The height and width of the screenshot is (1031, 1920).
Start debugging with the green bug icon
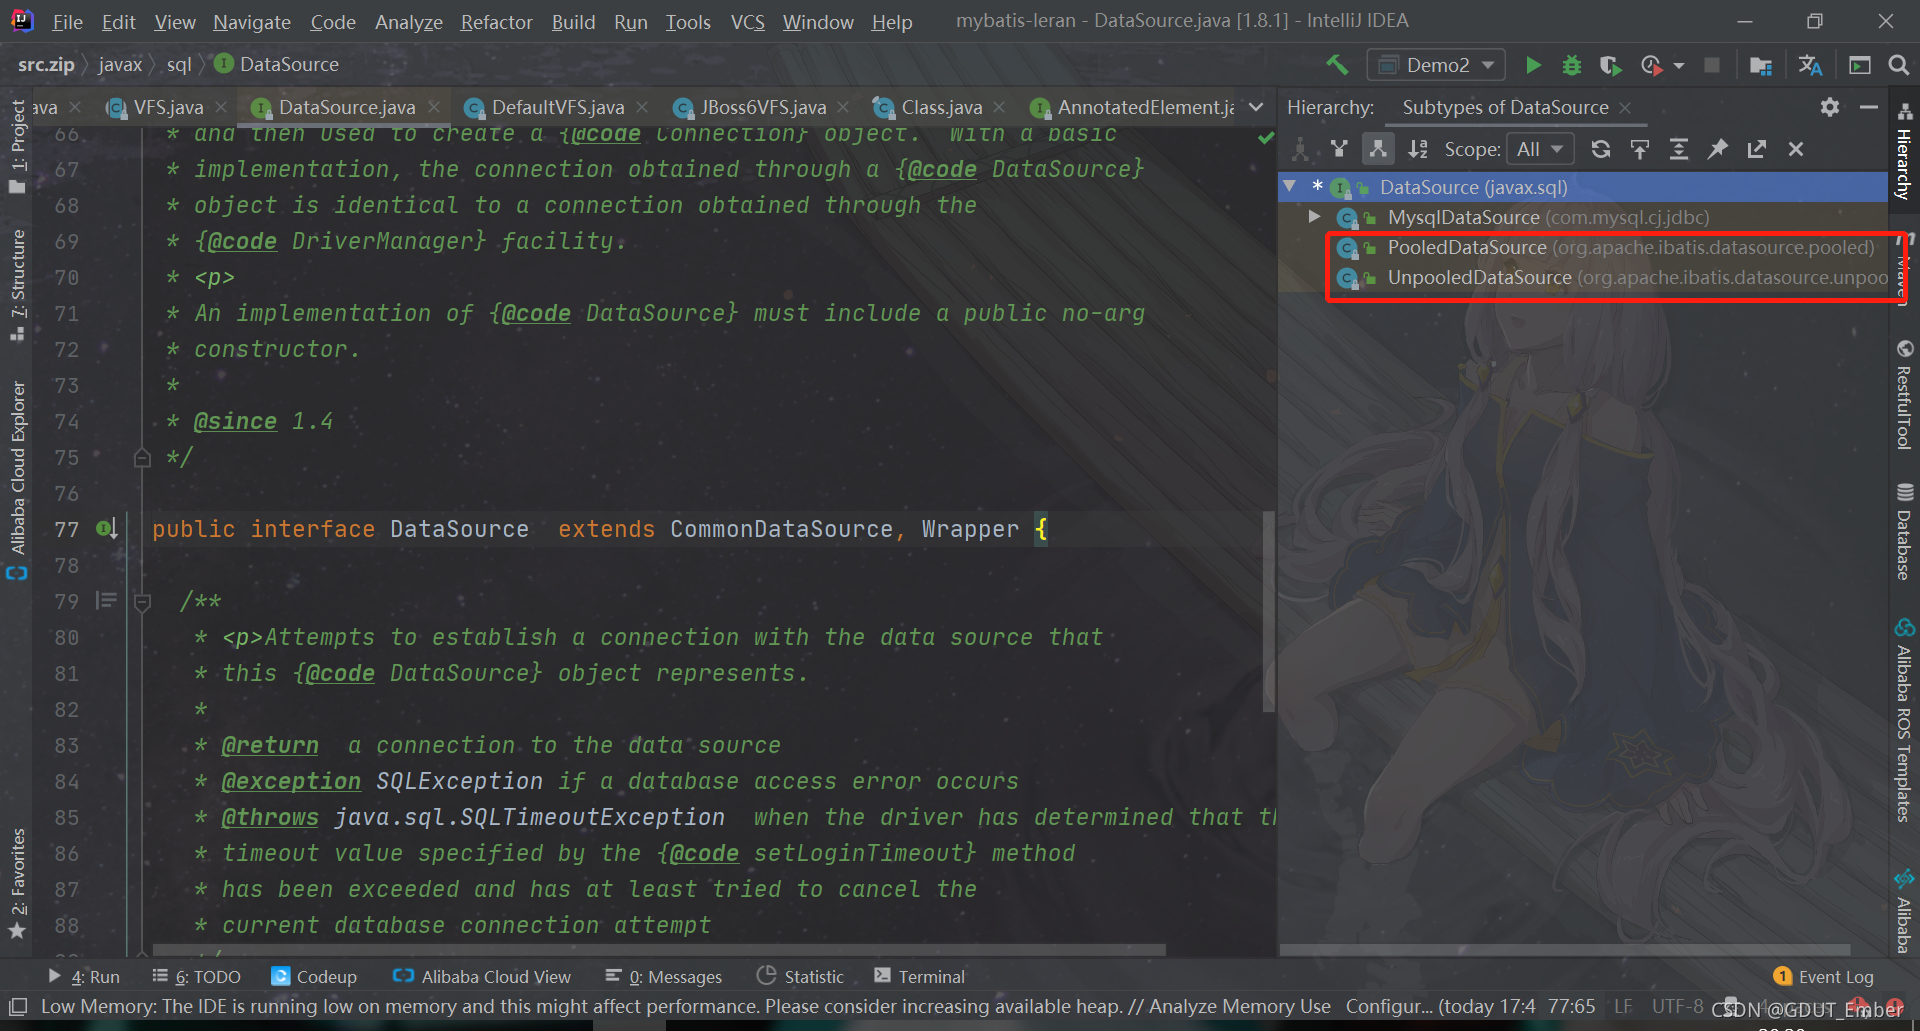[1572, 65]
